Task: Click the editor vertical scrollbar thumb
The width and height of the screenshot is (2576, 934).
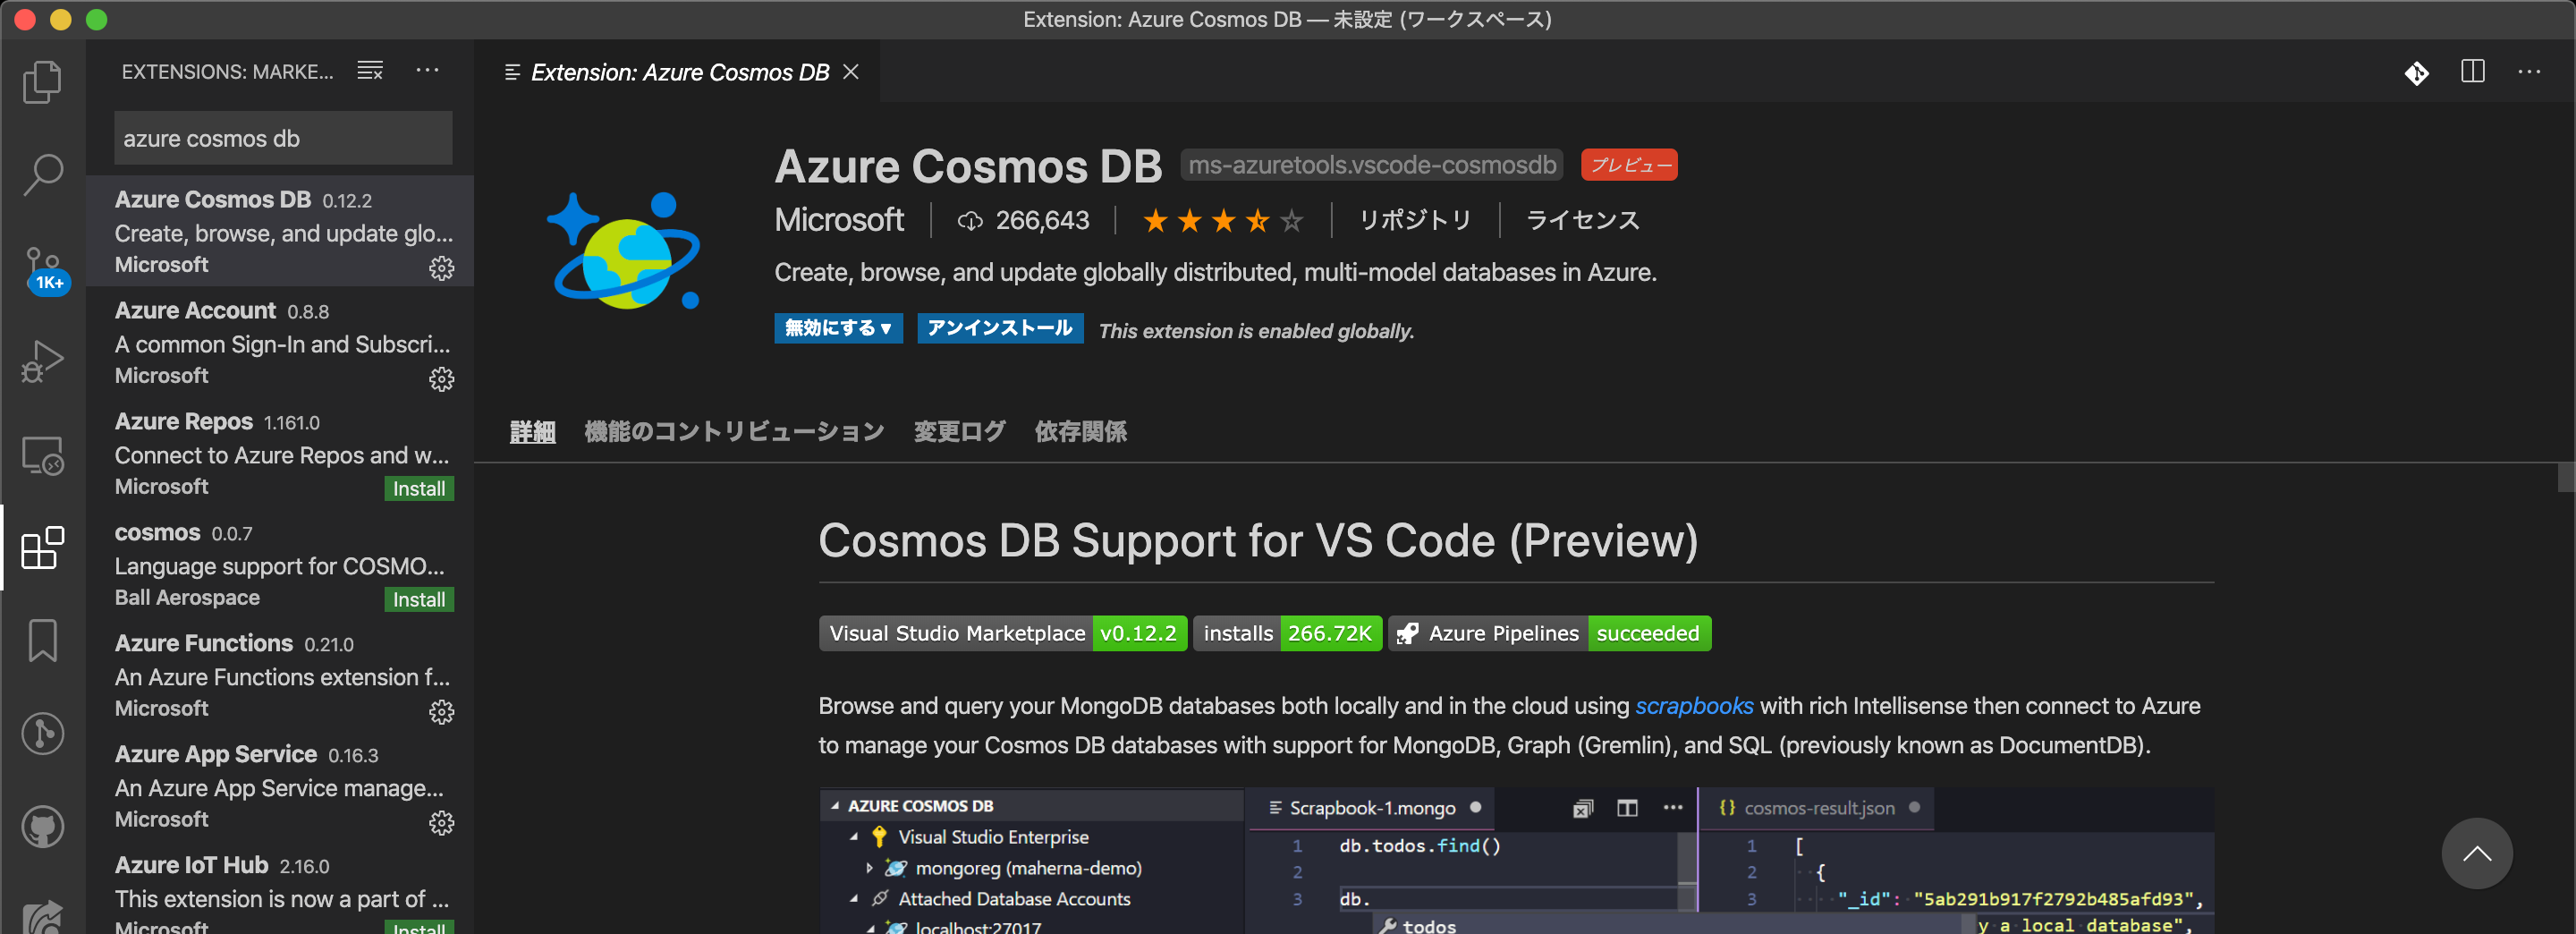Action: 2566,478
